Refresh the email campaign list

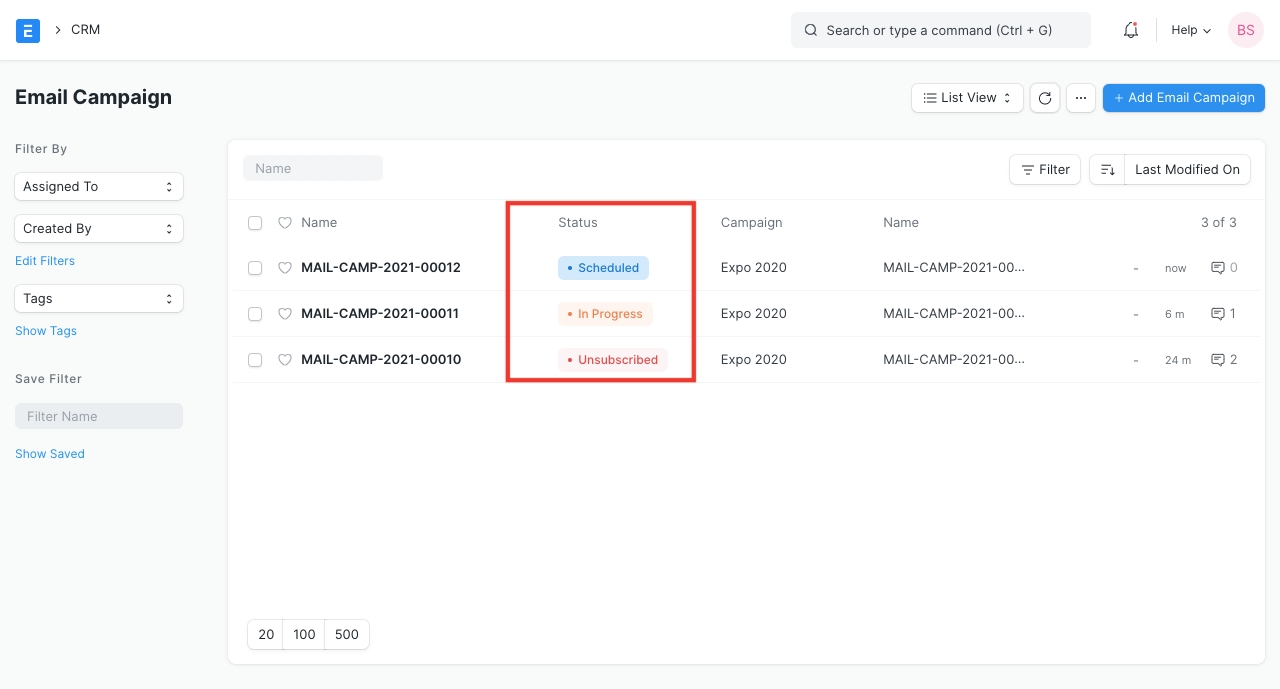pos(1045,98)
